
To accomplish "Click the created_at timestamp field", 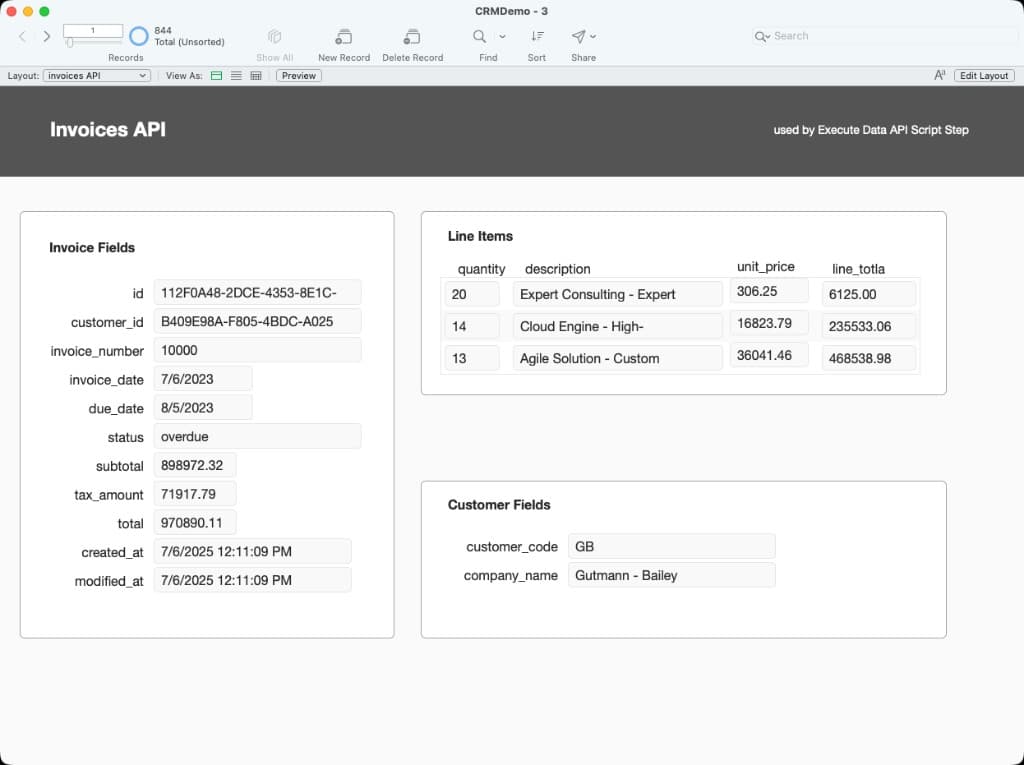I will pyautogui.click(x=253, y=551).
